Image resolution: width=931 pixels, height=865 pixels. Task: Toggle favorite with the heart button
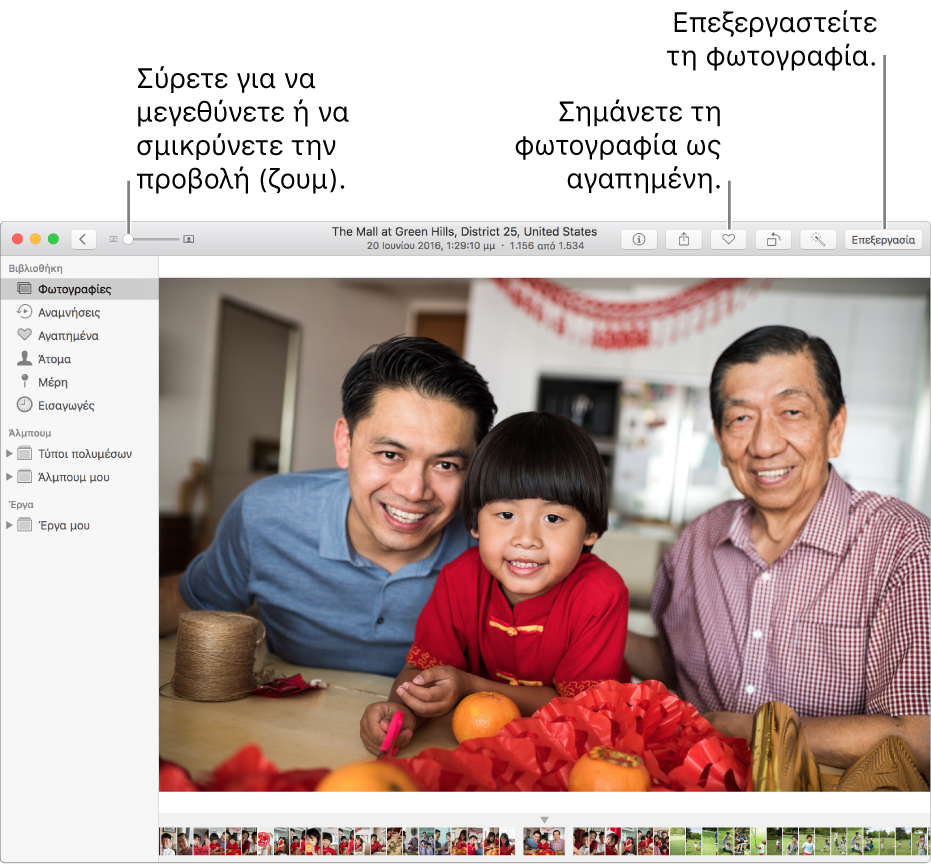[x=728, y=240]
